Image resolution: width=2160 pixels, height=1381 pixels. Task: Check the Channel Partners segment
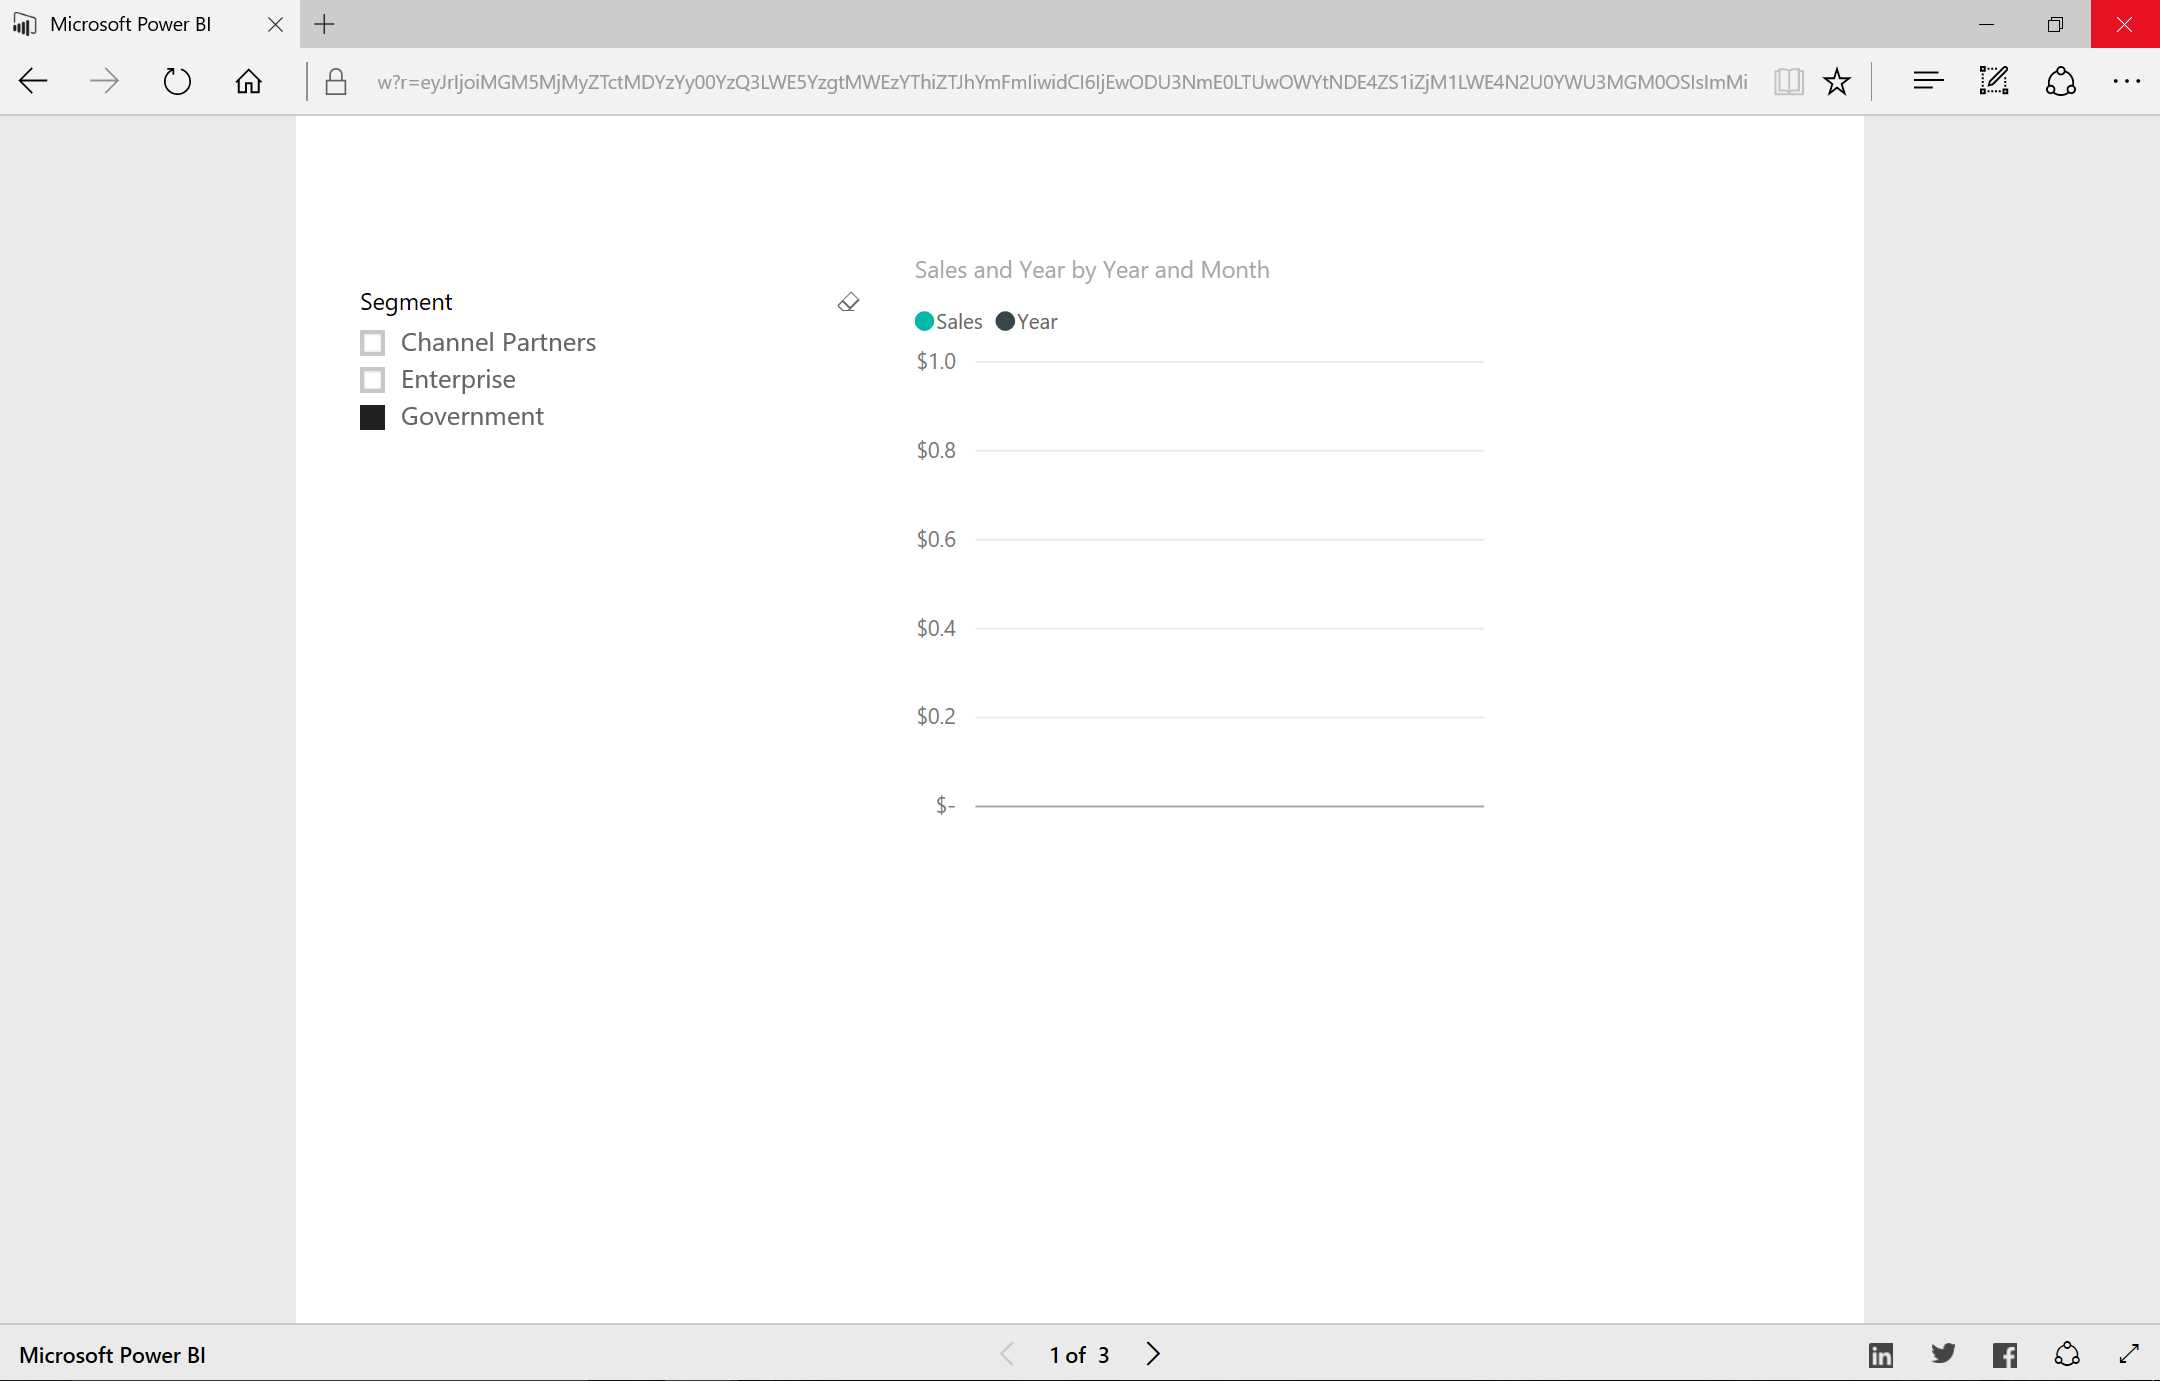[x=372, y=342]
